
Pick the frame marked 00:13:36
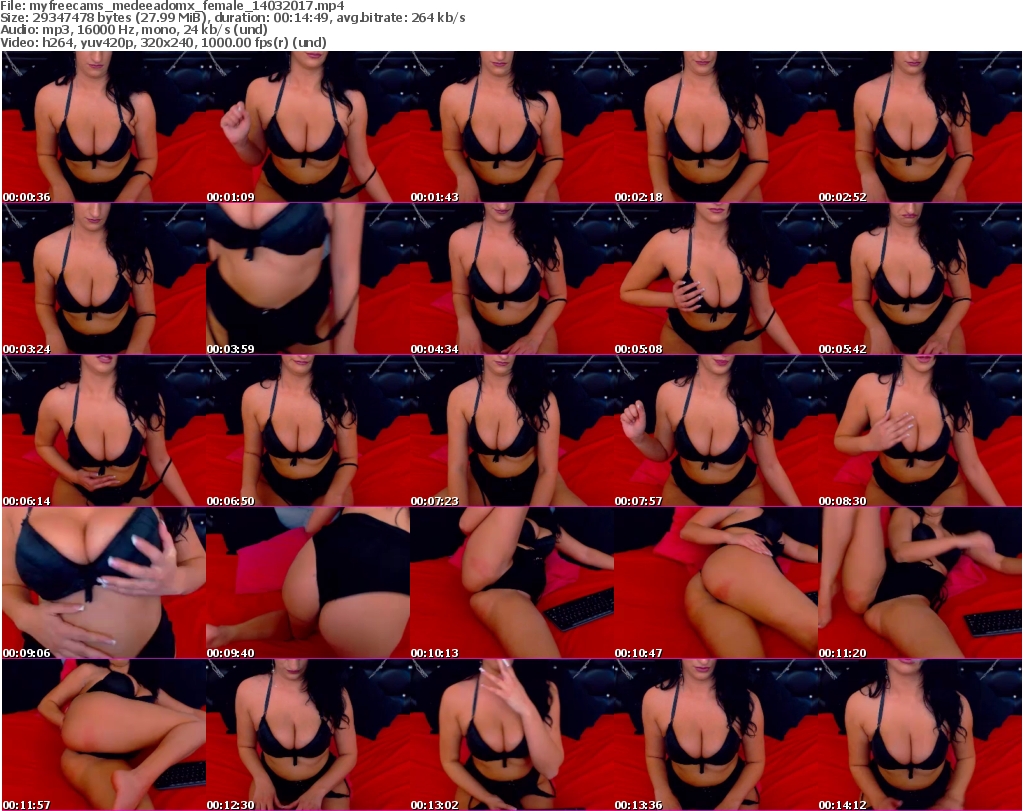(716, 735)
